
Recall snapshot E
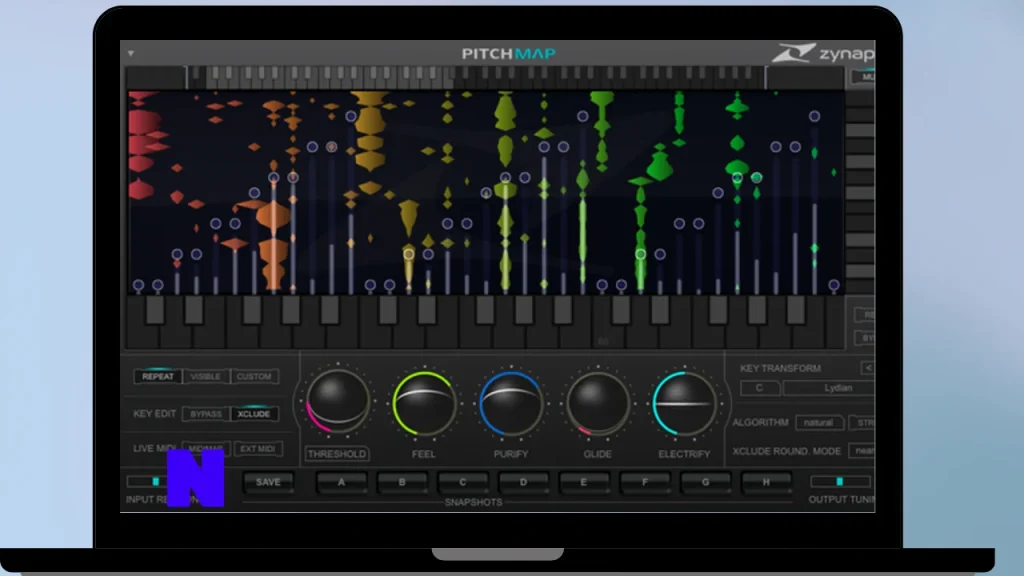point(584,482)
